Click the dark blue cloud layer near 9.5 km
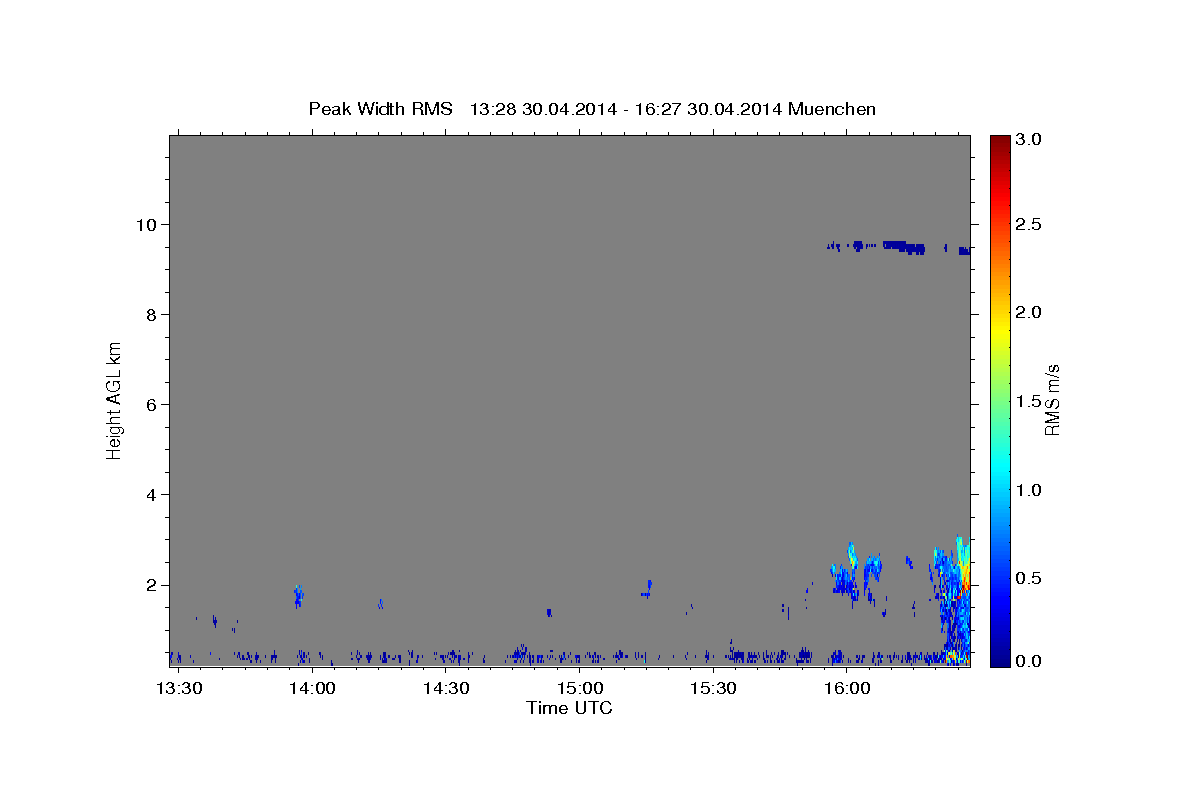 point(898,247)
